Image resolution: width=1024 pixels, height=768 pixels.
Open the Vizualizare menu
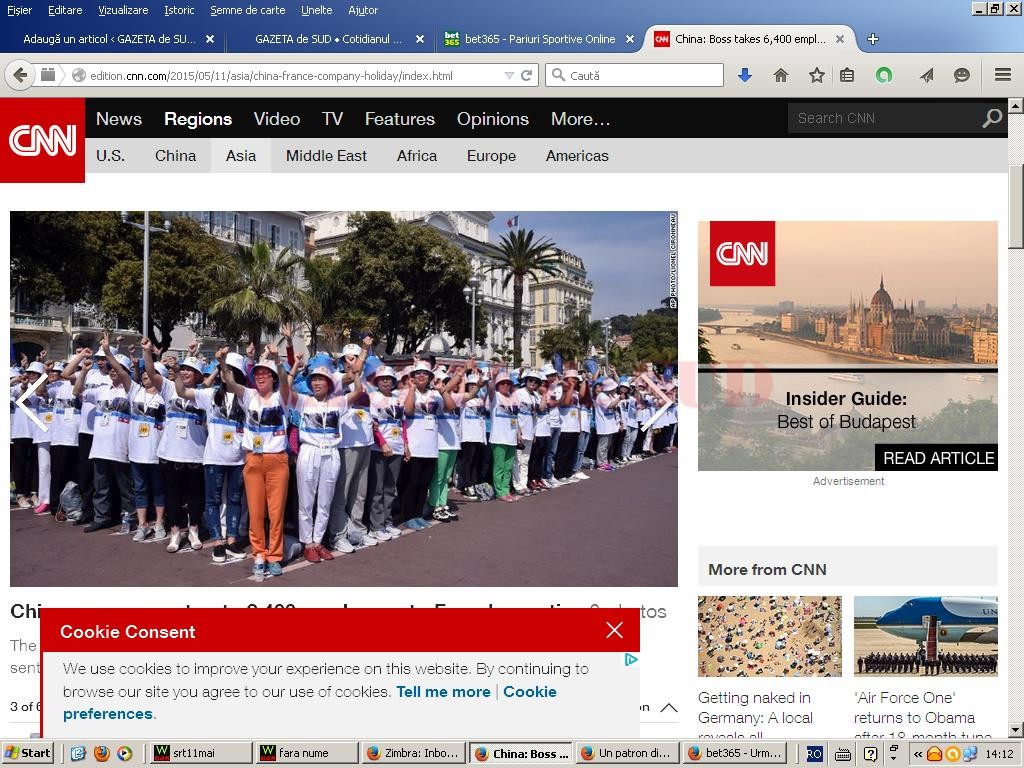tap(123, 10)
